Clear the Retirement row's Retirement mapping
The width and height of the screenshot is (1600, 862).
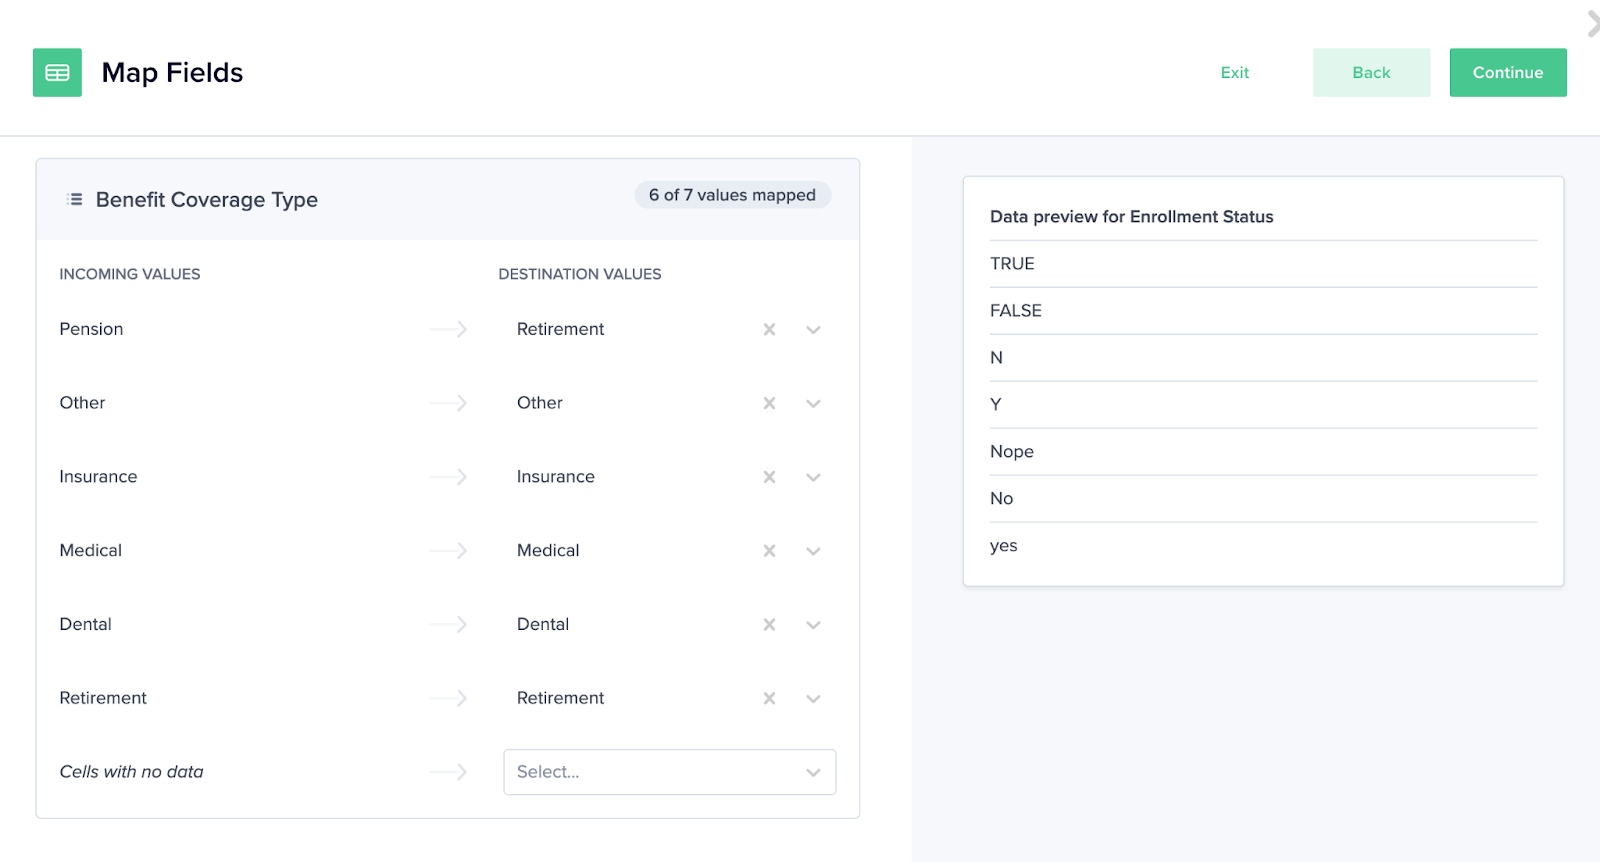[x=769, y=699]
